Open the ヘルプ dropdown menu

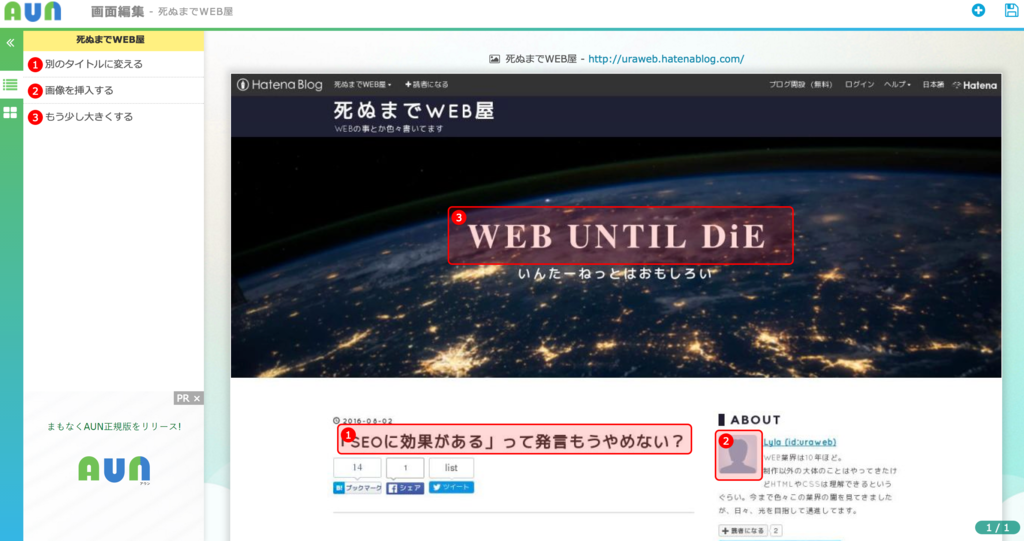coord(897,85)
